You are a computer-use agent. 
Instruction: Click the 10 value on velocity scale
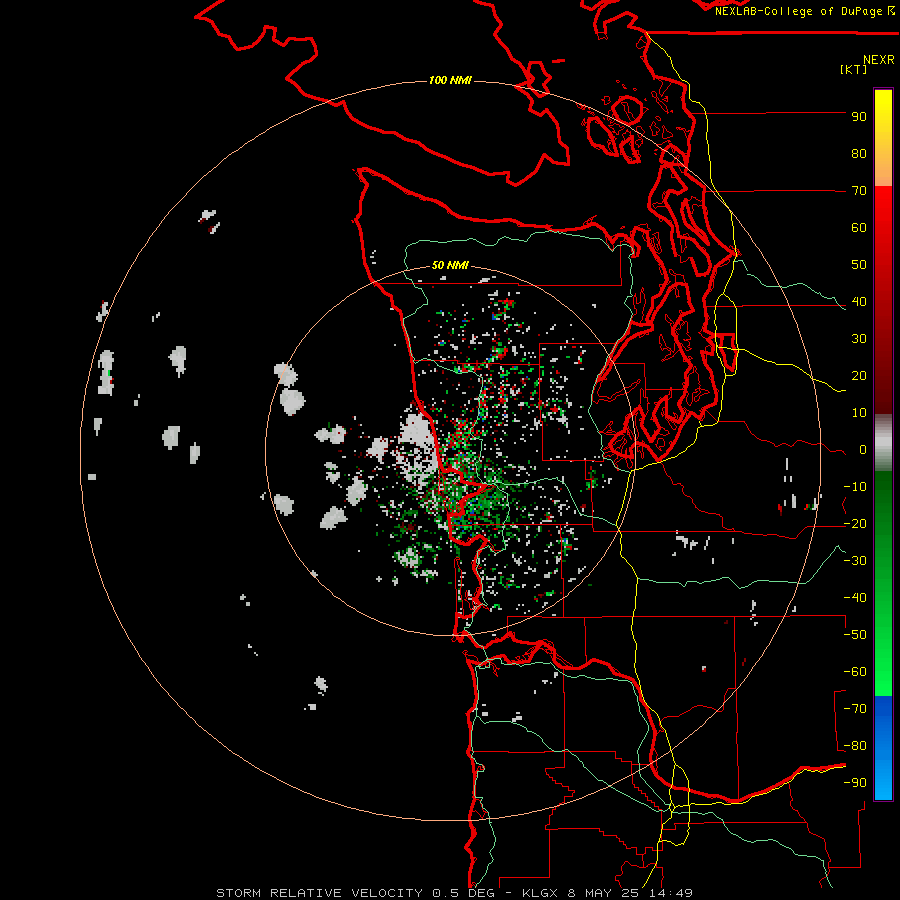pos(859,413)
